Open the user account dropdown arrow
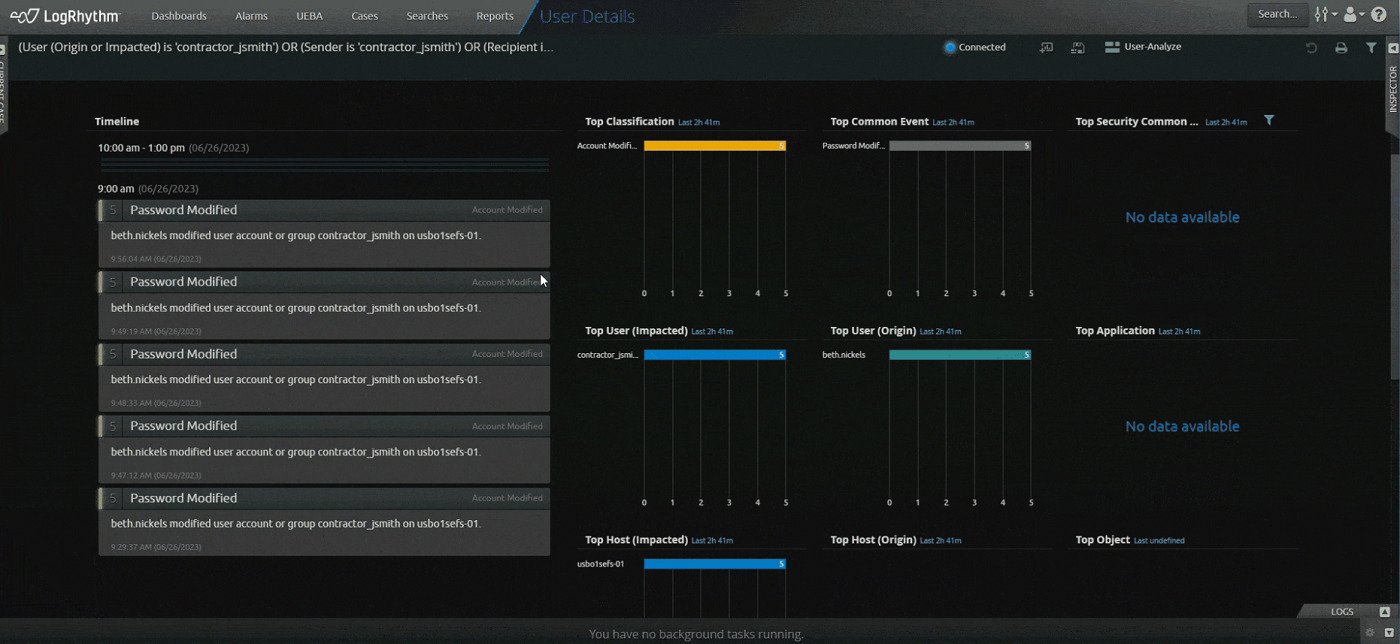 click(1361, 15)
